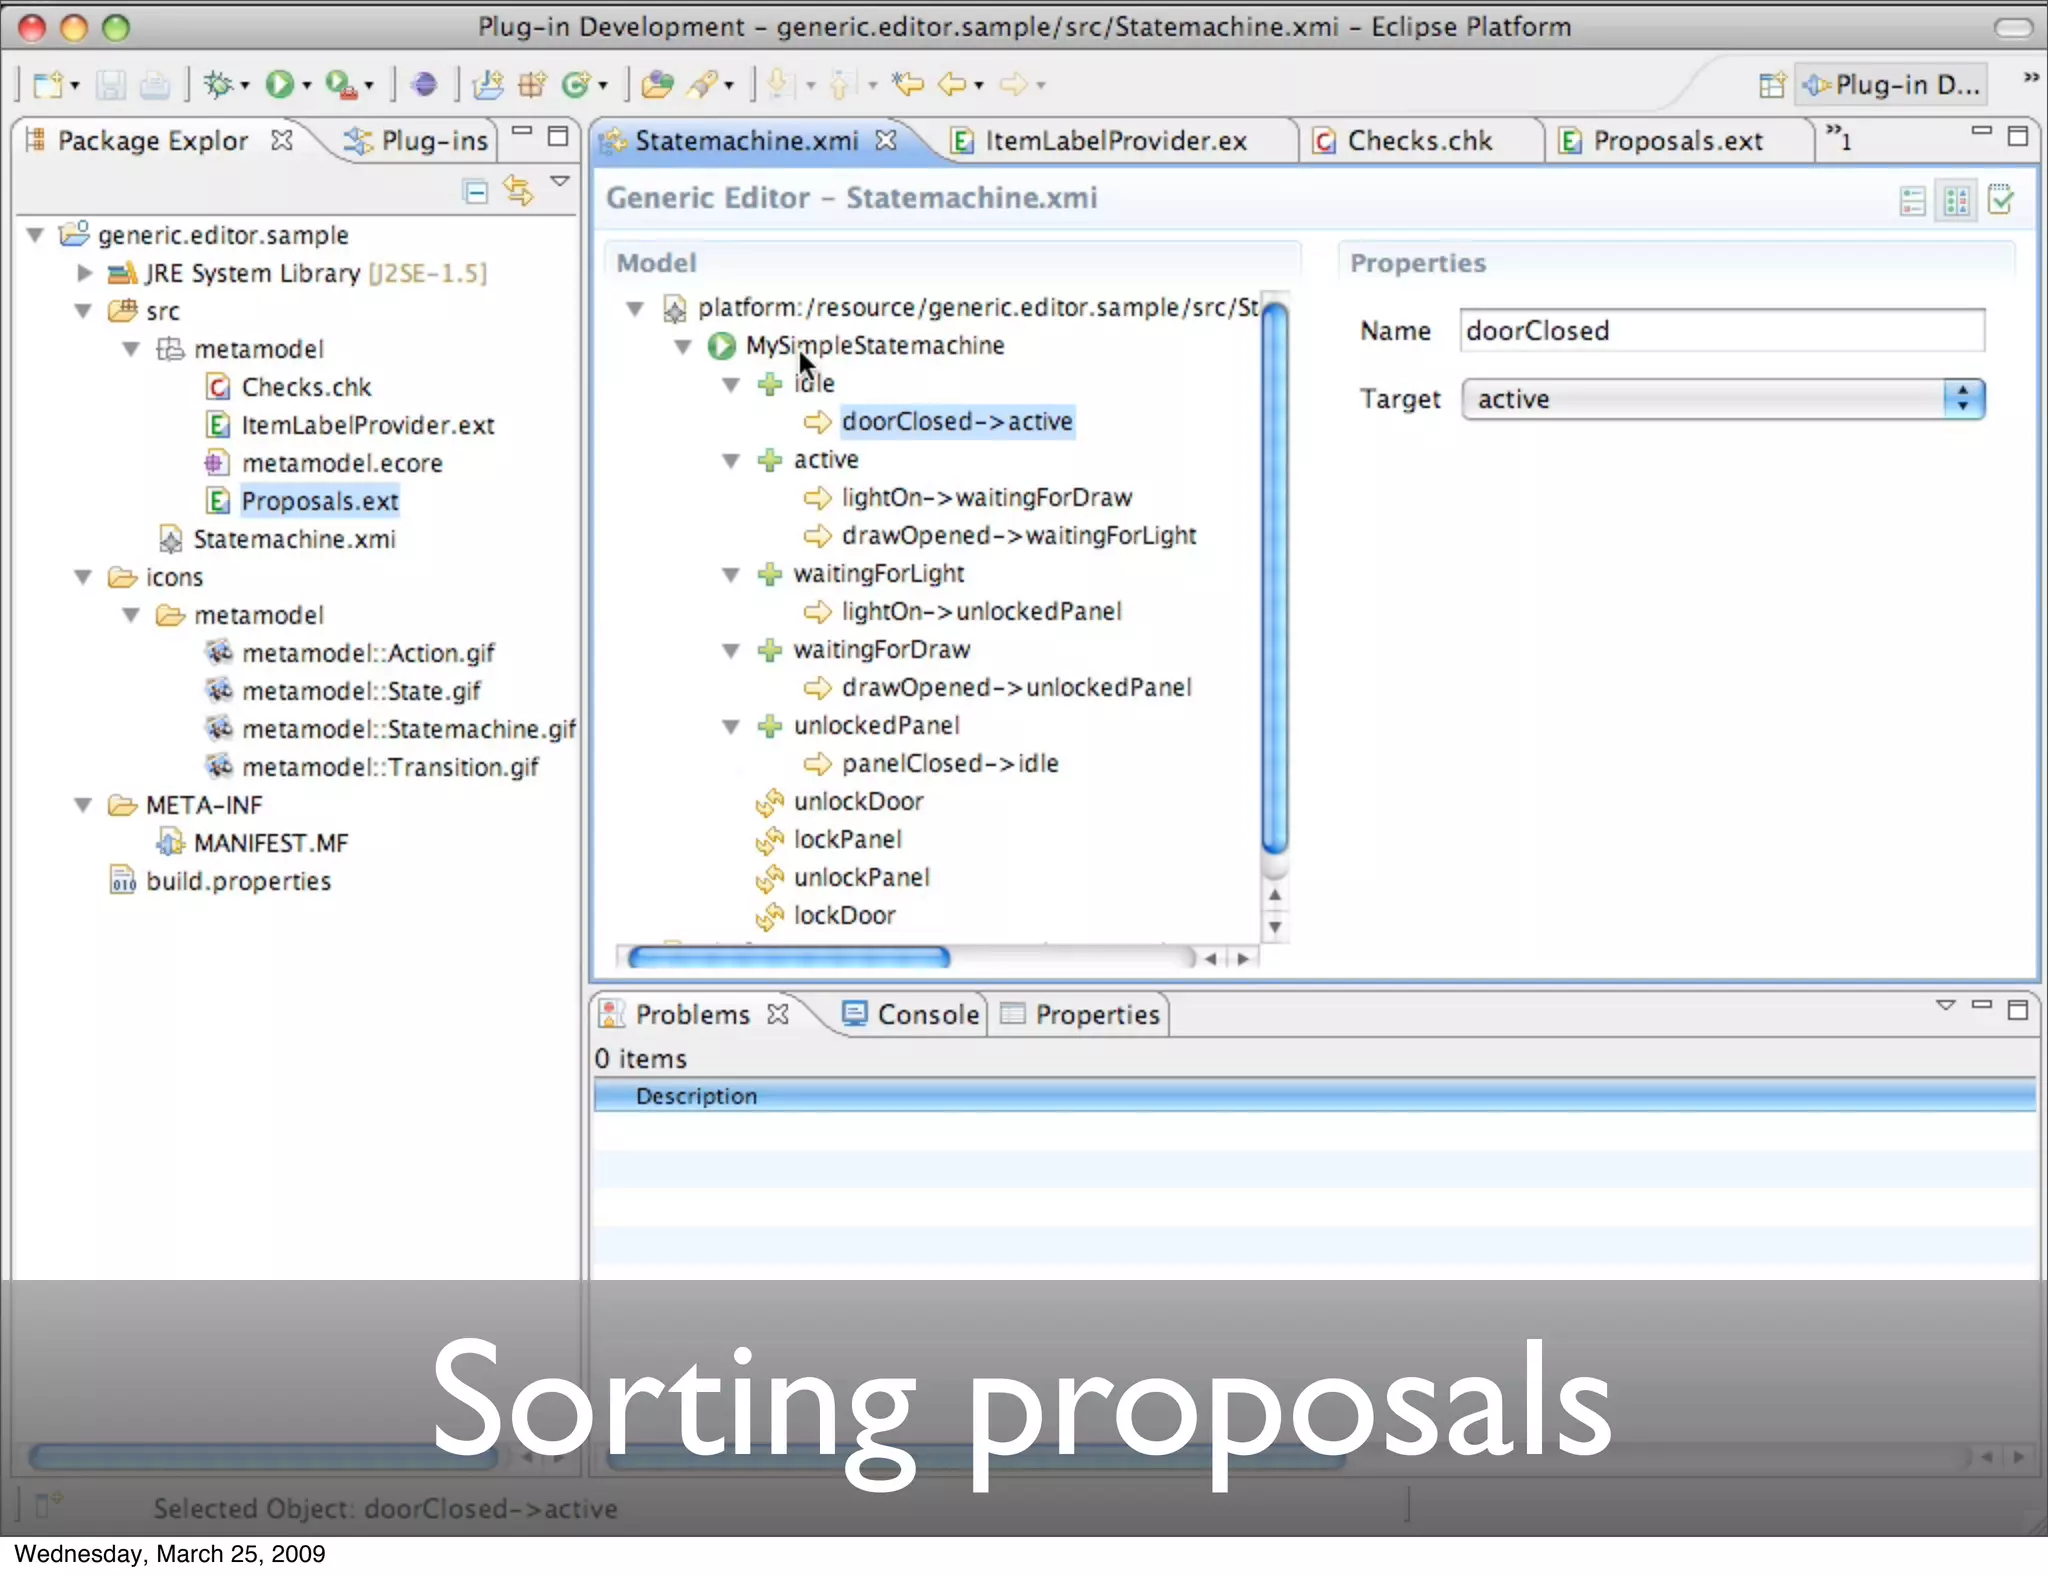Select the Plug-in Development perspective button
2048x1576 pixels.
pyautogui.click(x=1892, y=85)
